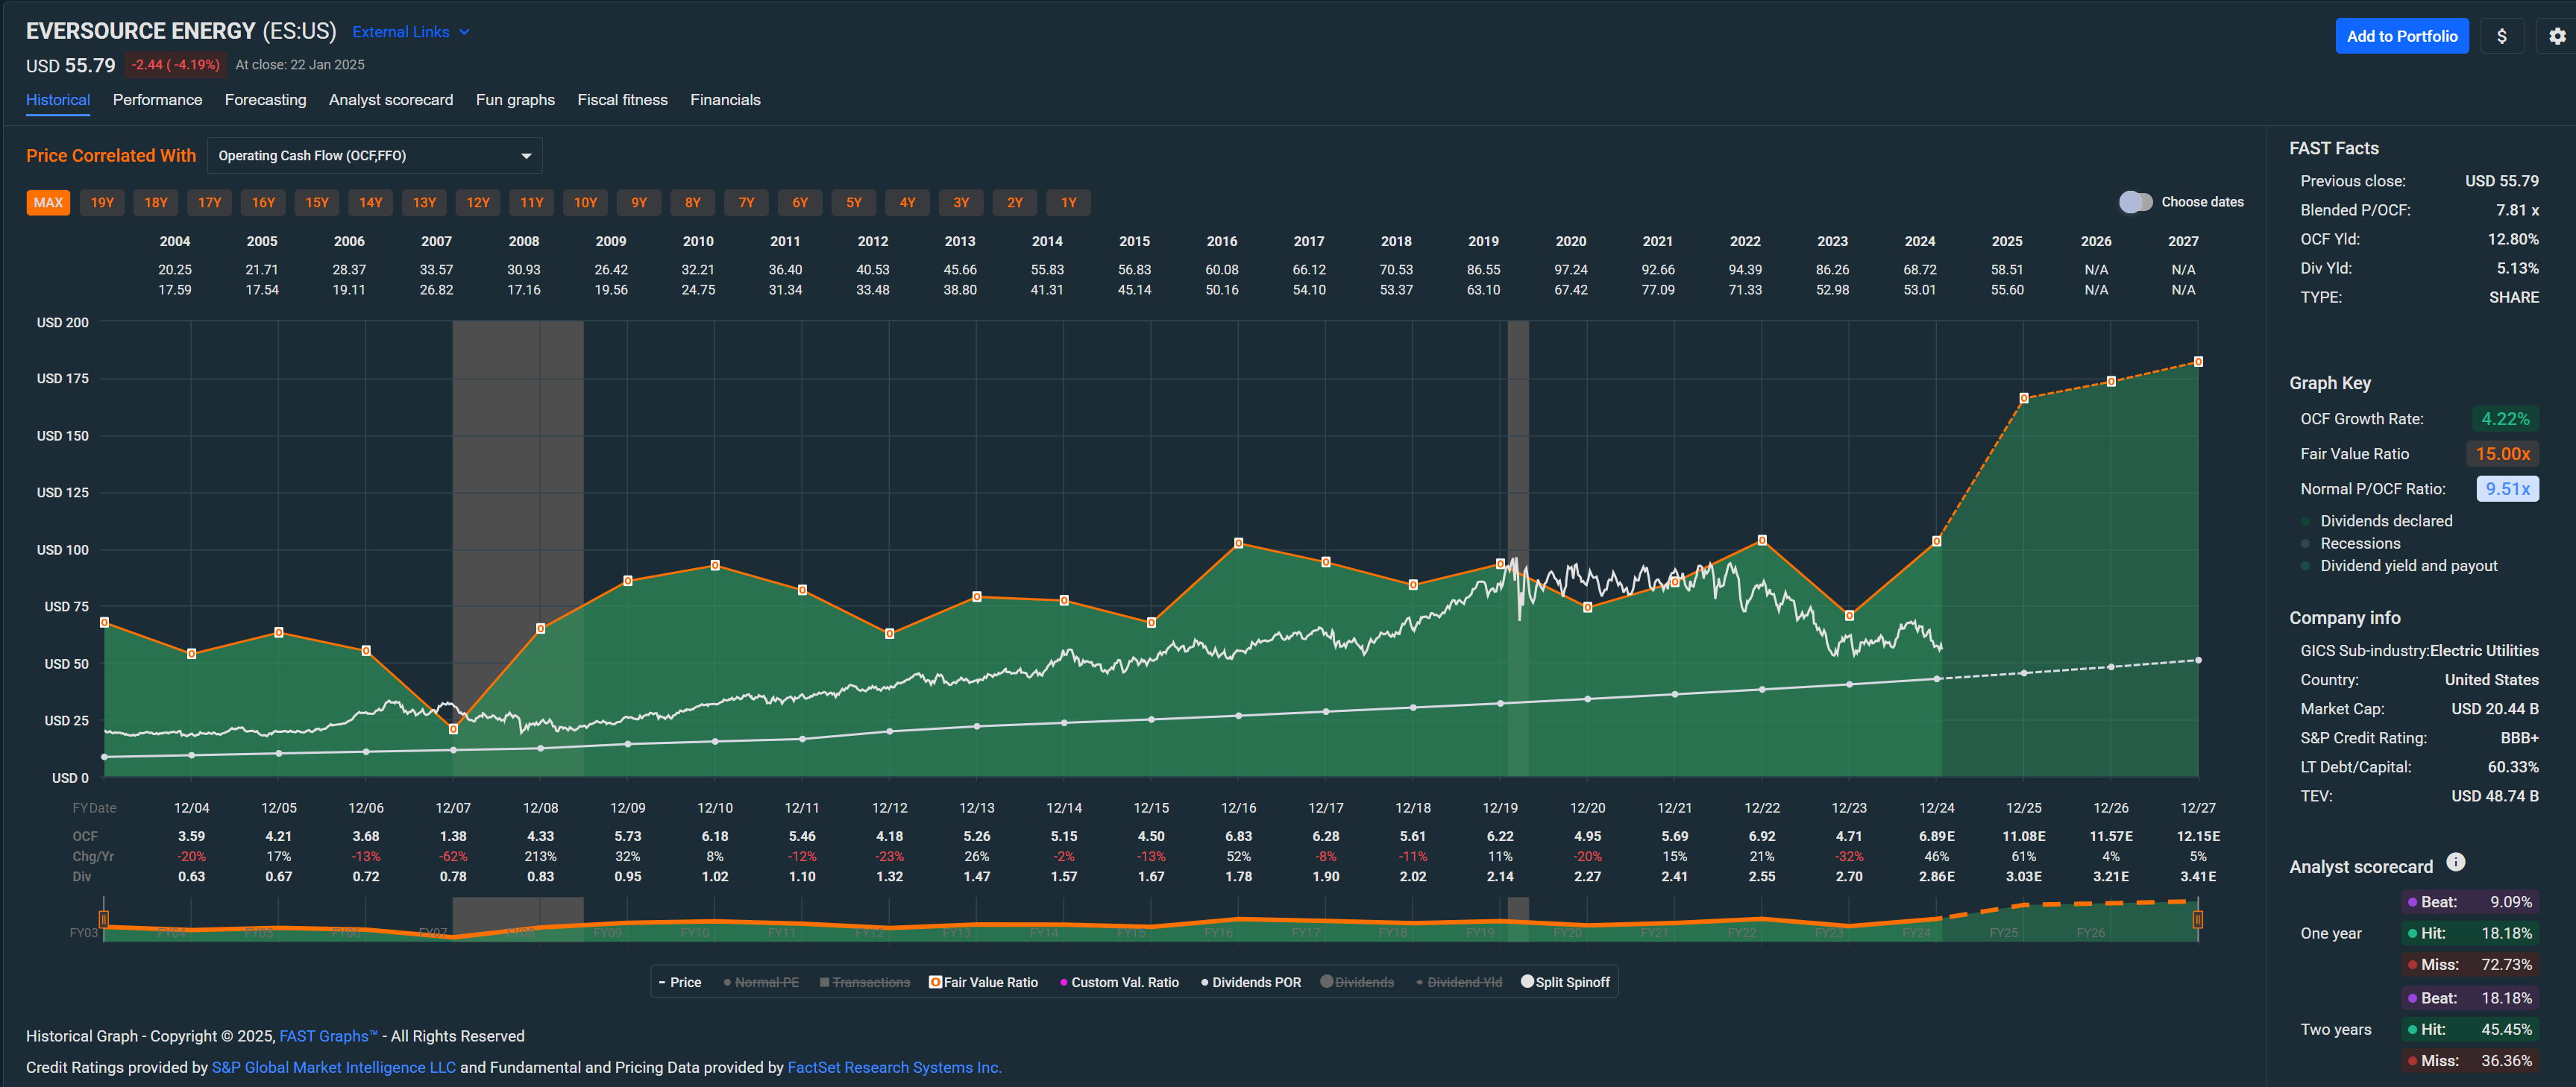Click Add to Portfolio button
2576x1087 pixels.
pos(2401,36)
